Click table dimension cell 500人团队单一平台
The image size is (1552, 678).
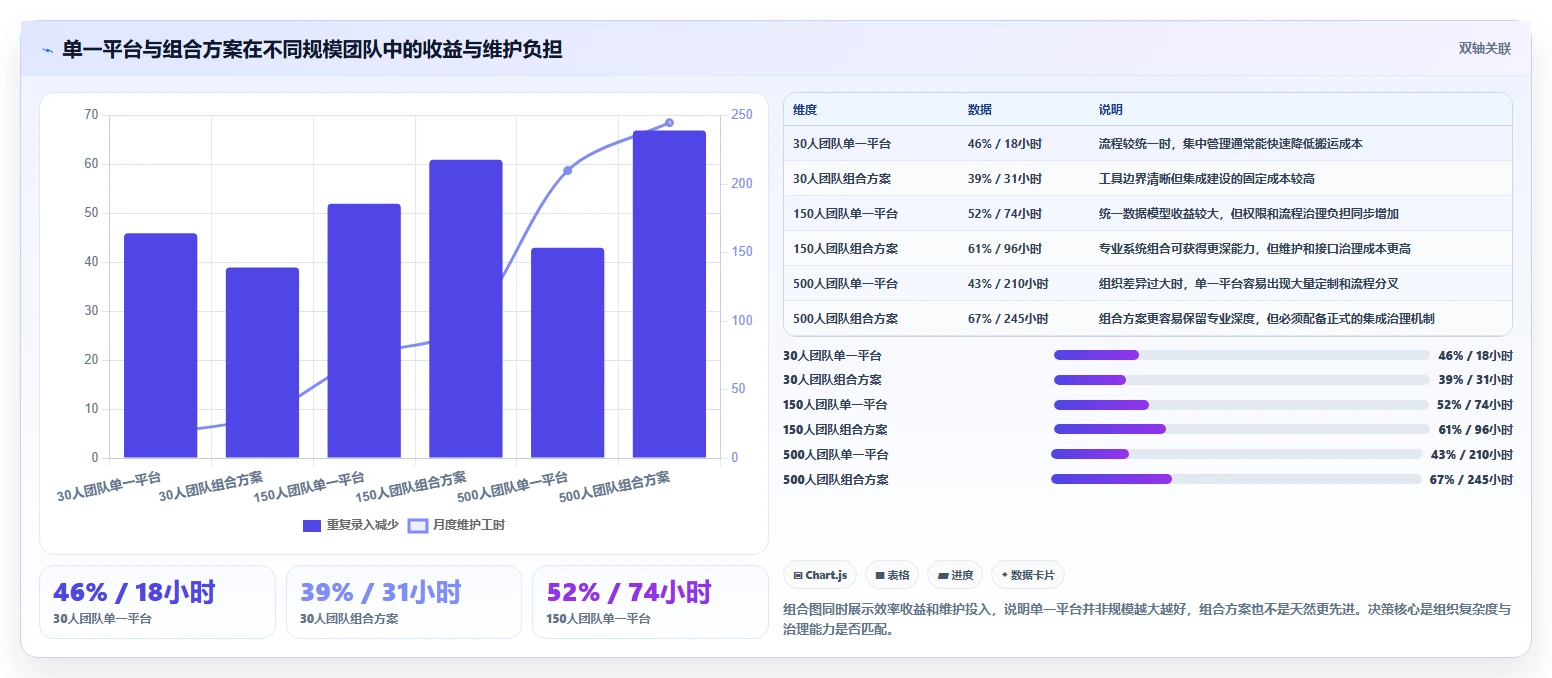(845, 284)
